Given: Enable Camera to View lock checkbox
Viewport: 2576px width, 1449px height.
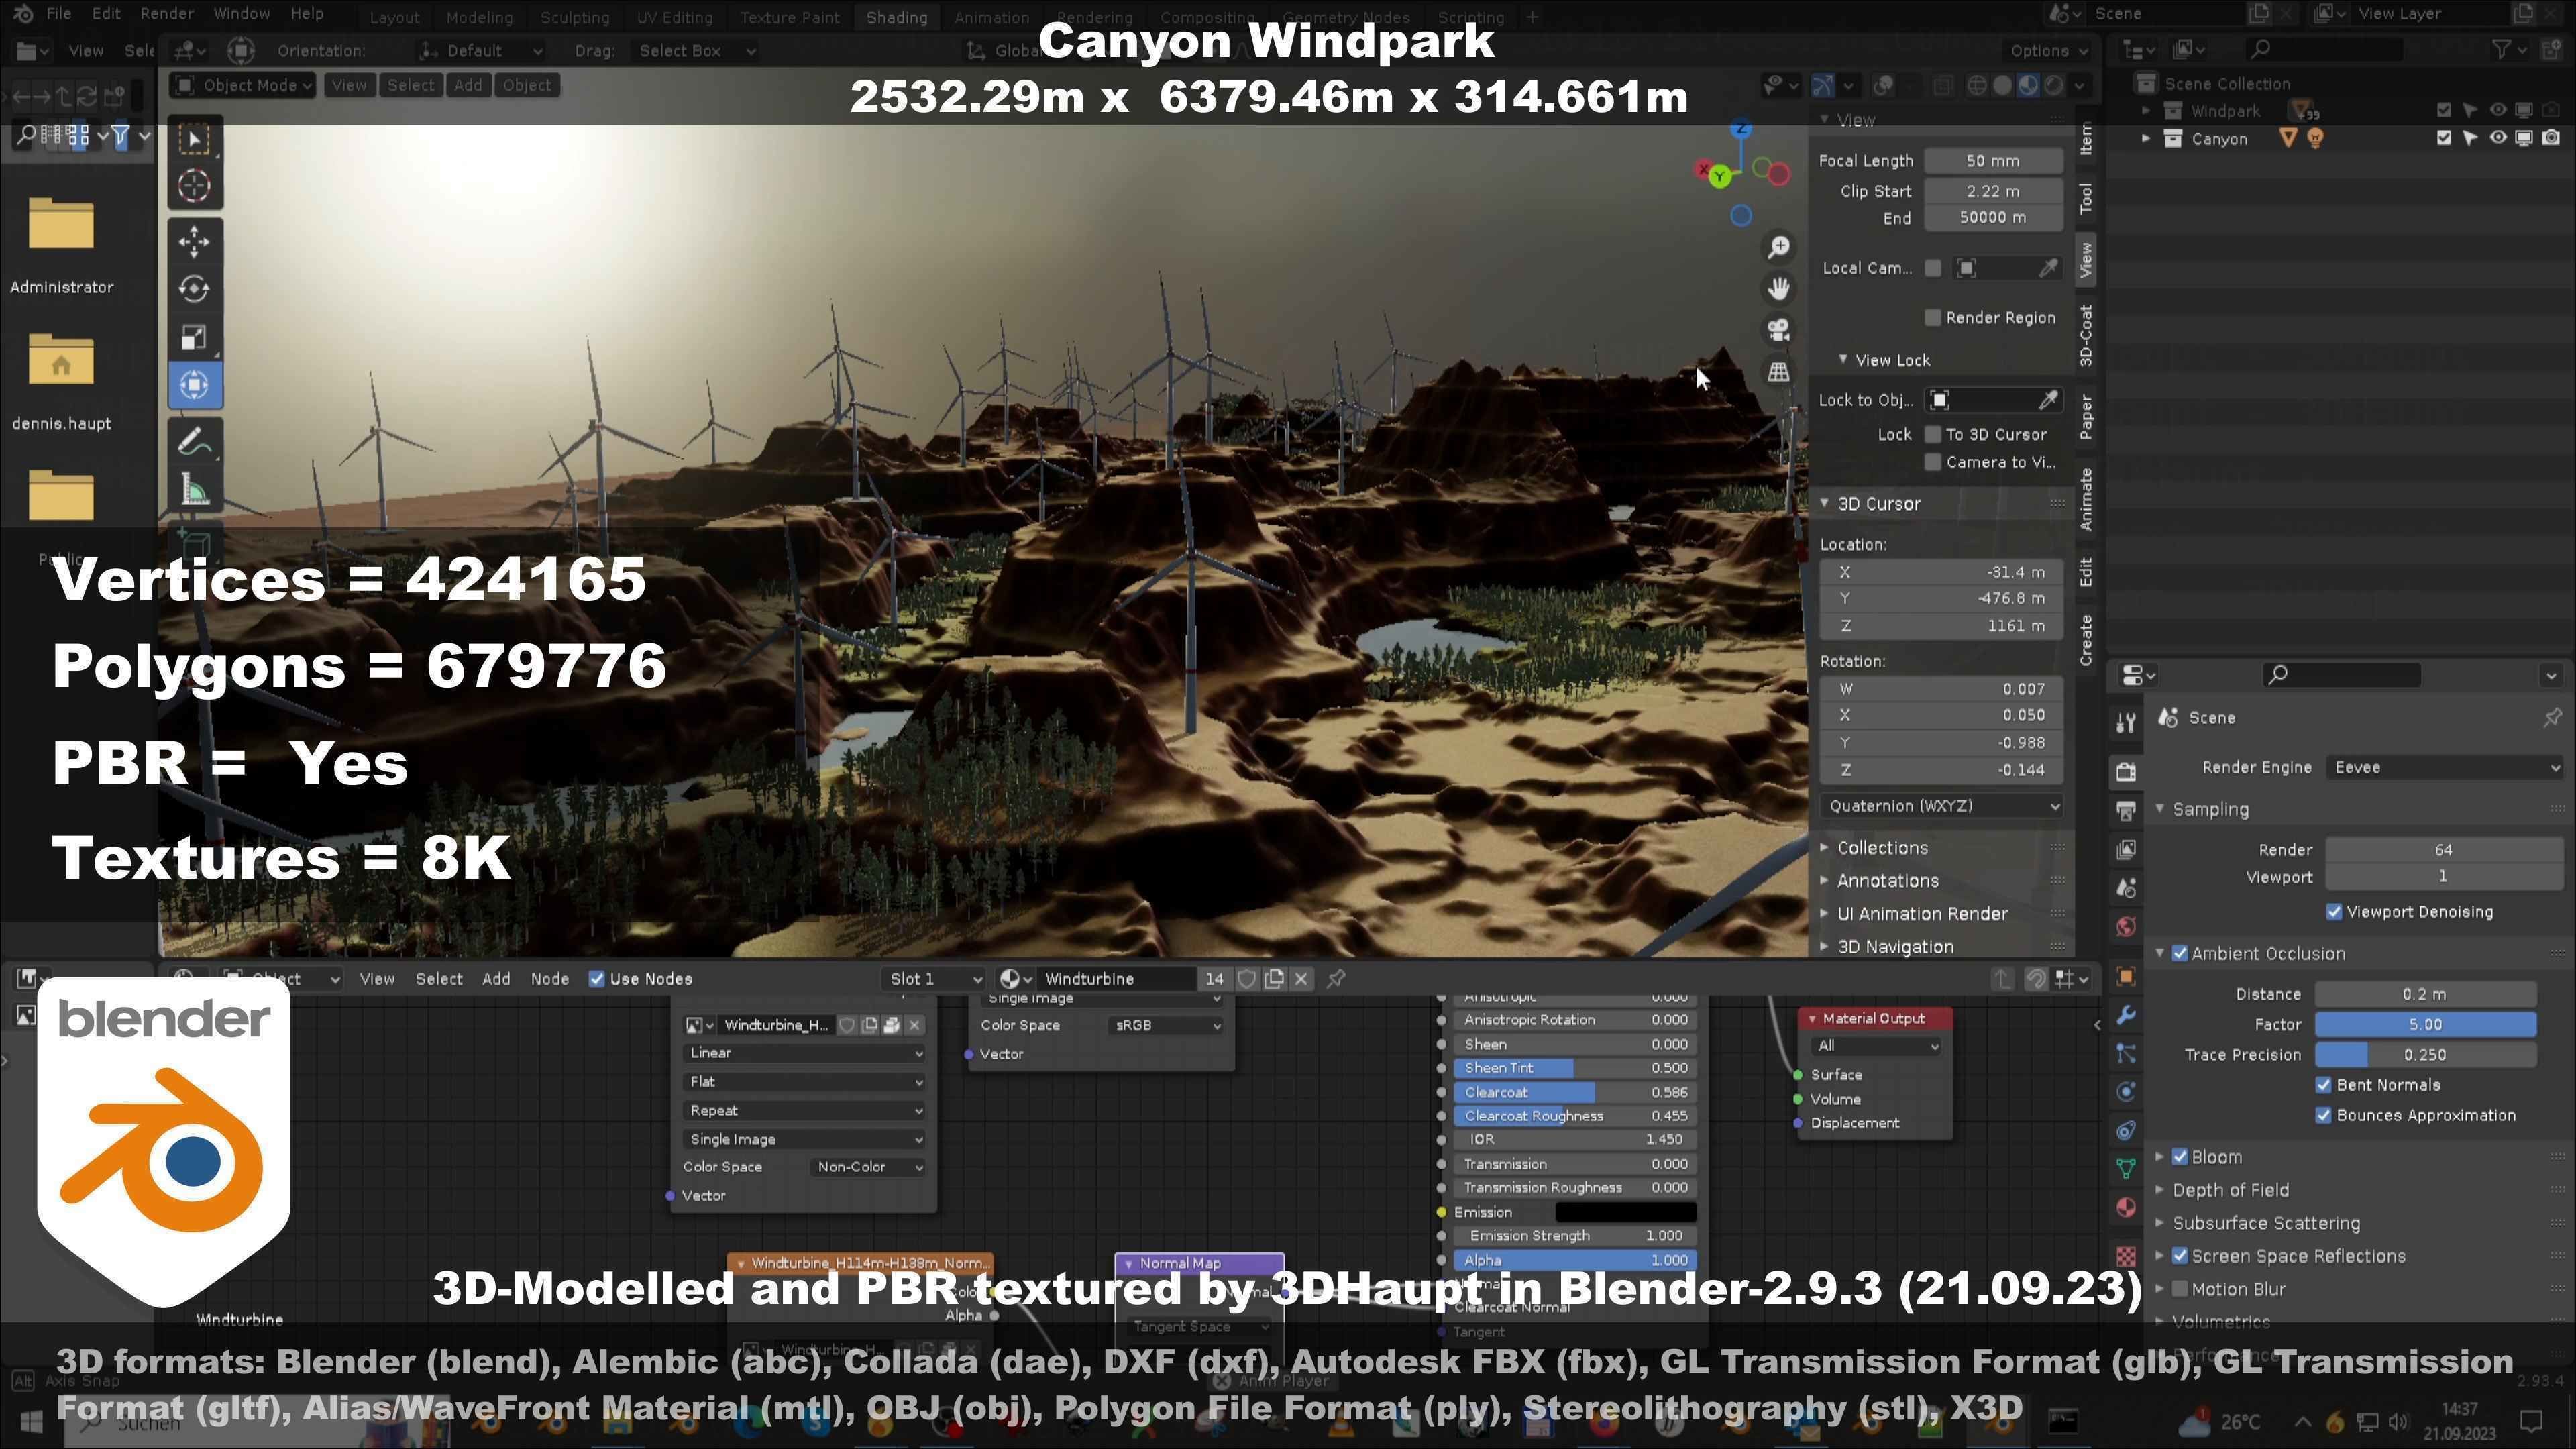Looking at the screenshot, I should (1933, 462).
